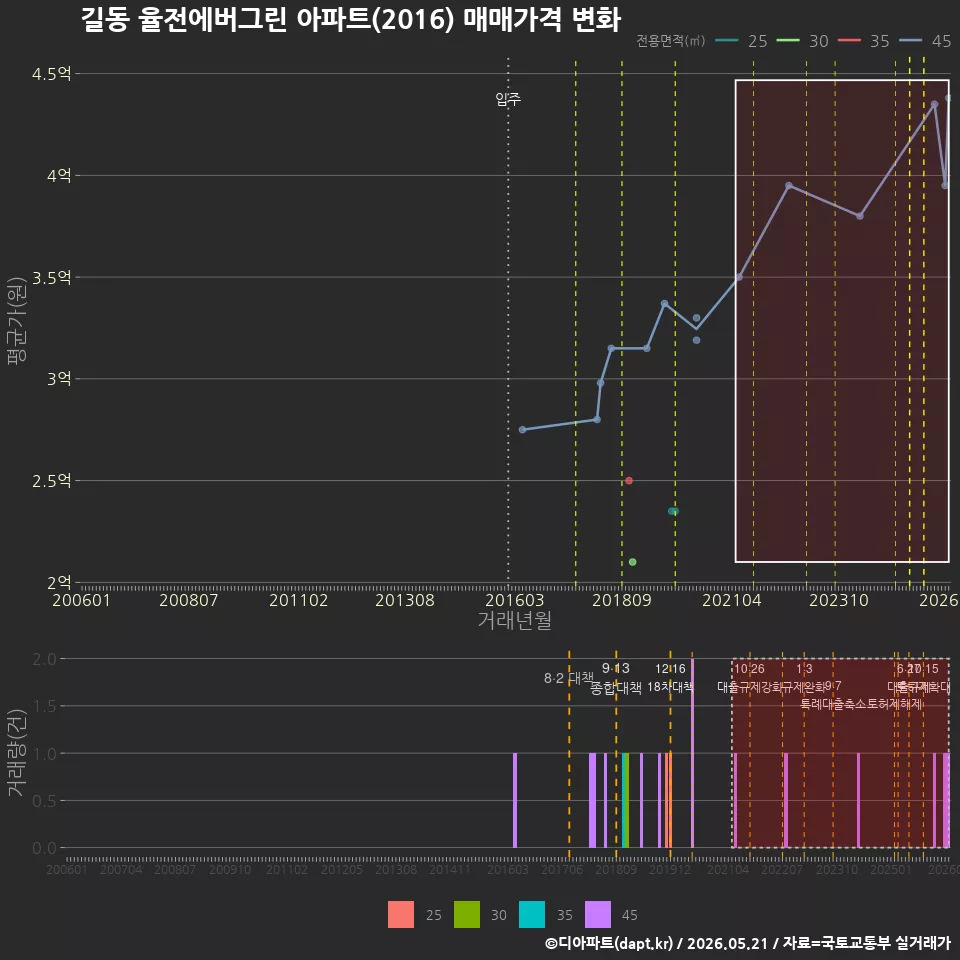Select the purple 45 swatch in bottom legend
960x960 pixels.
[598, 915]
